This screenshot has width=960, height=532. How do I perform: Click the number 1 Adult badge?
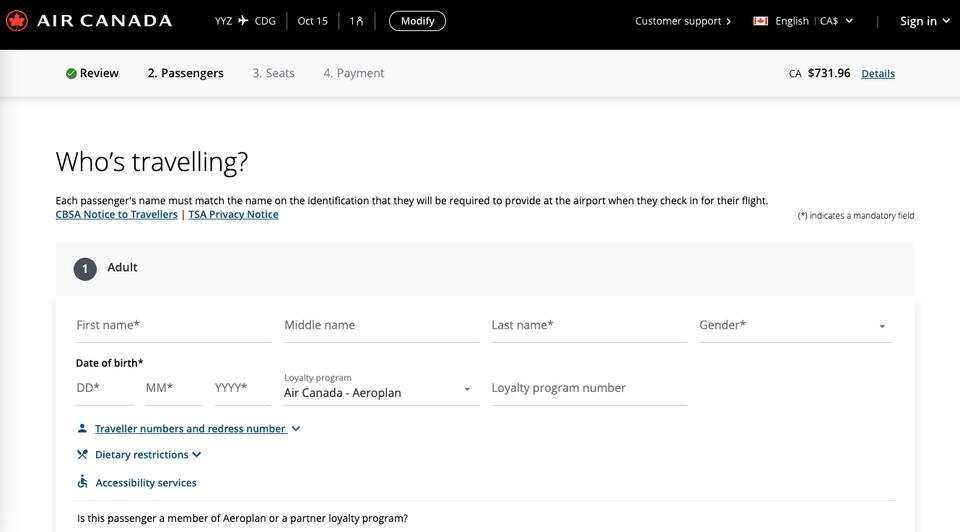click(85, 269)
